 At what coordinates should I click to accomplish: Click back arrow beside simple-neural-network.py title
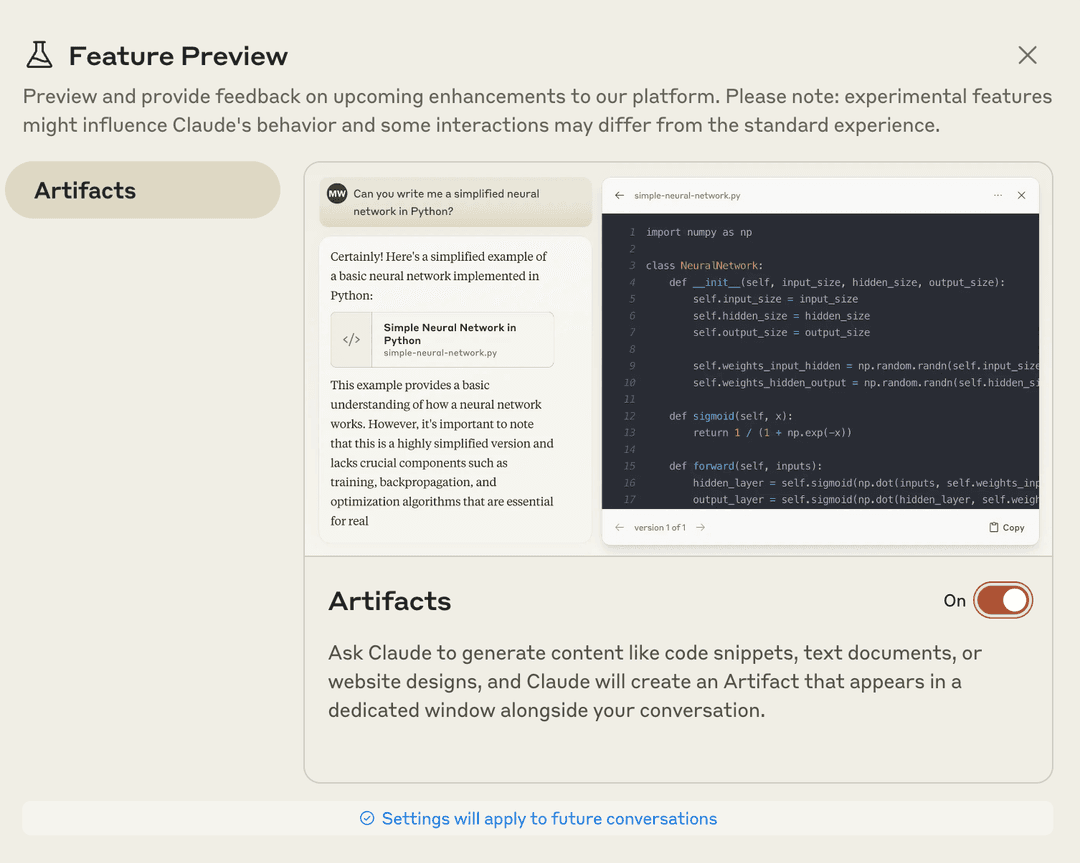tap(619, 196)
